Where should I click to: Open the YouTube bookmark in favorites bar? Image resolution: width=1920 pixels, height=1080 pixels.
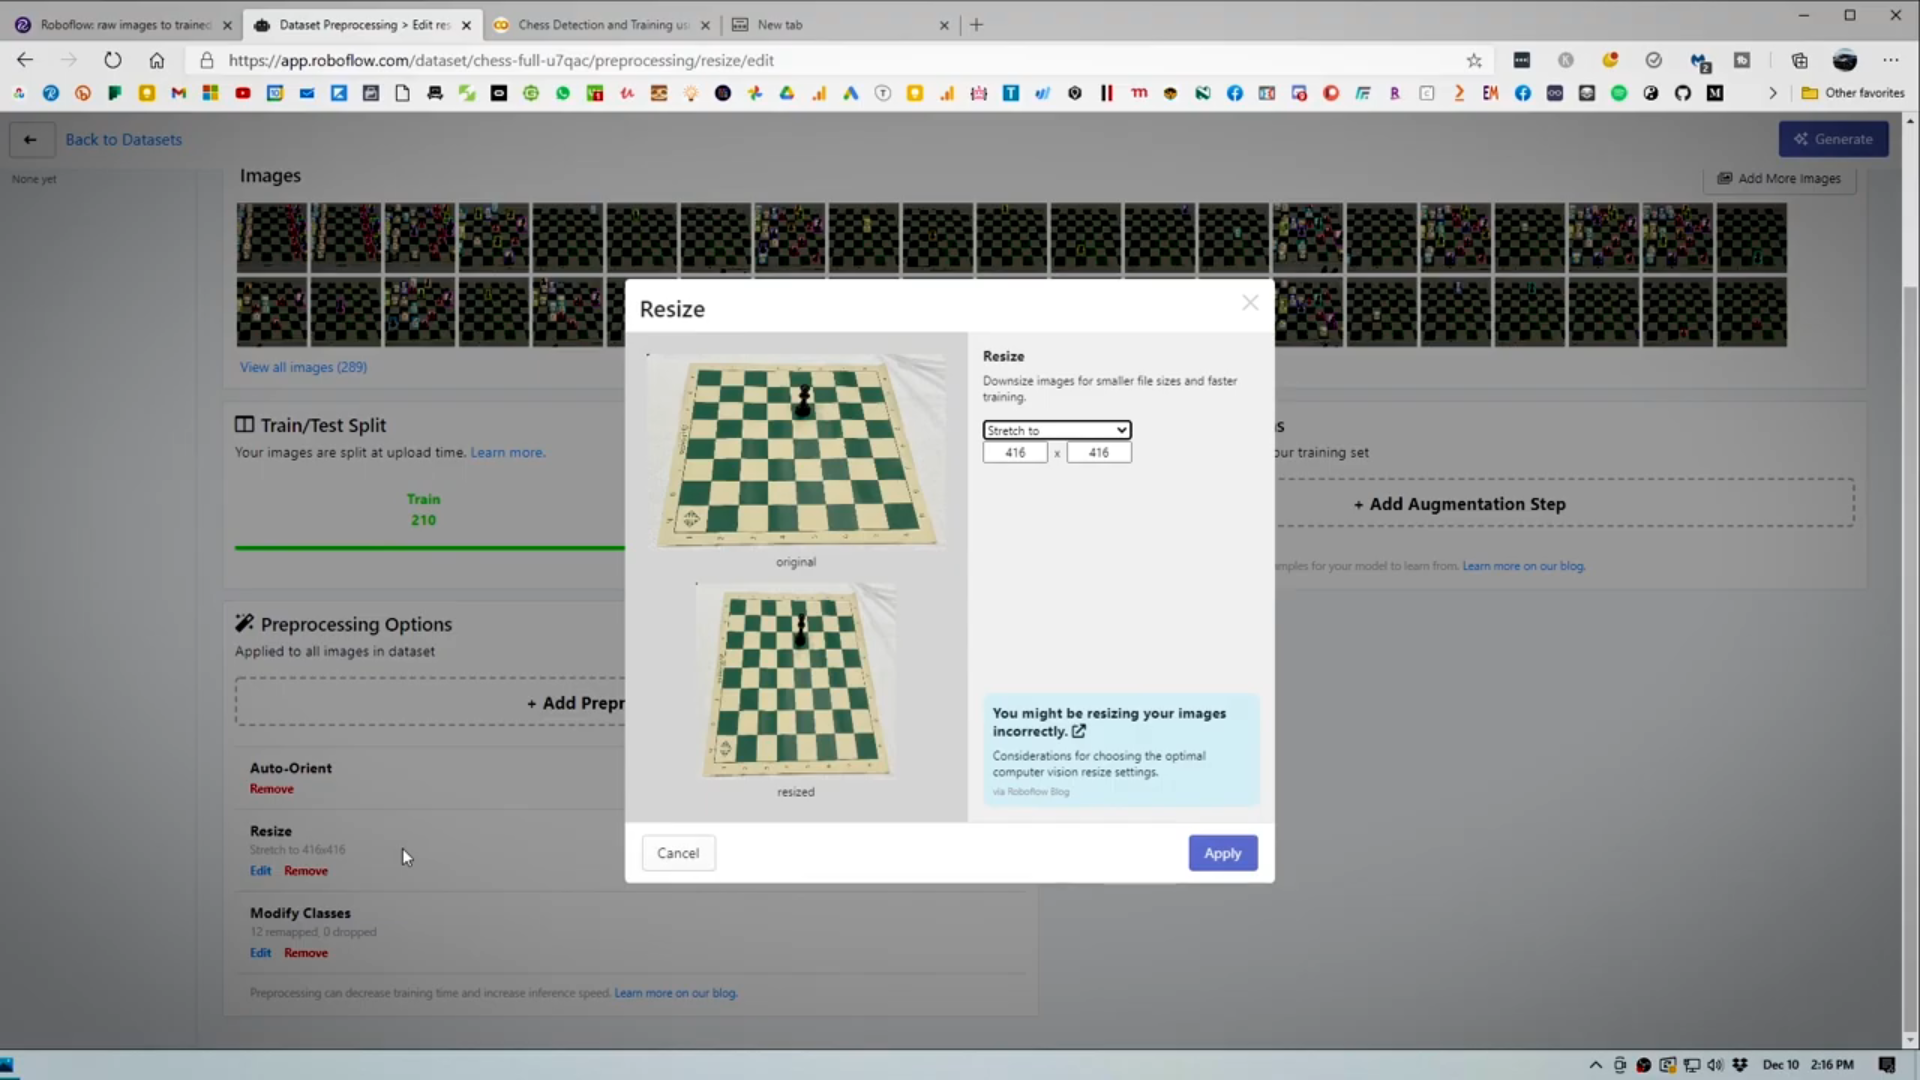pos(243,93)
